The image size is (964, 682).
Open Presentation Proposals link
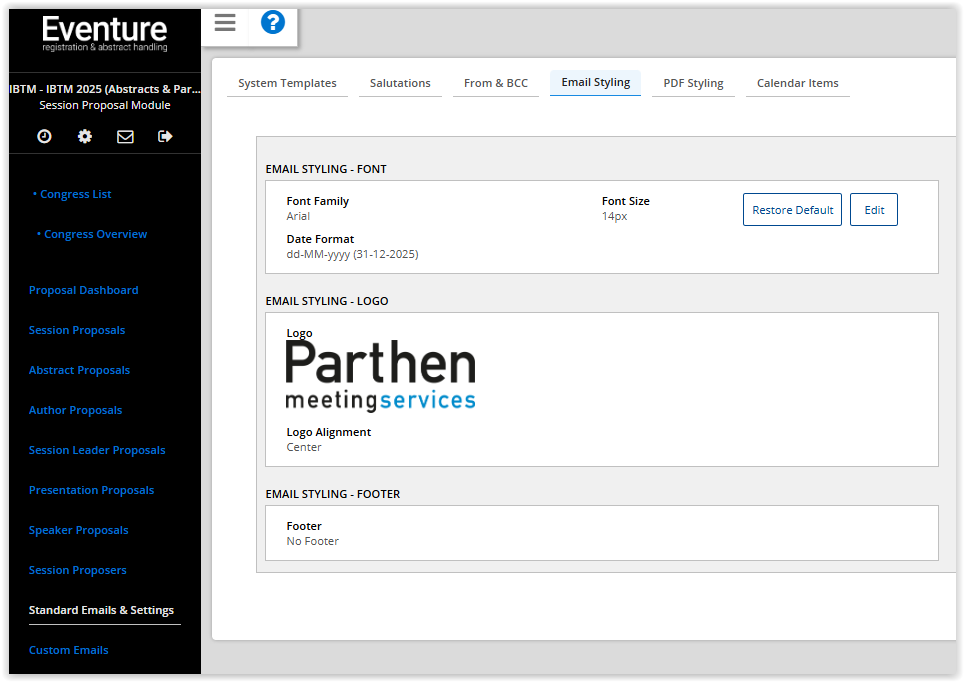tap(92, 490)
